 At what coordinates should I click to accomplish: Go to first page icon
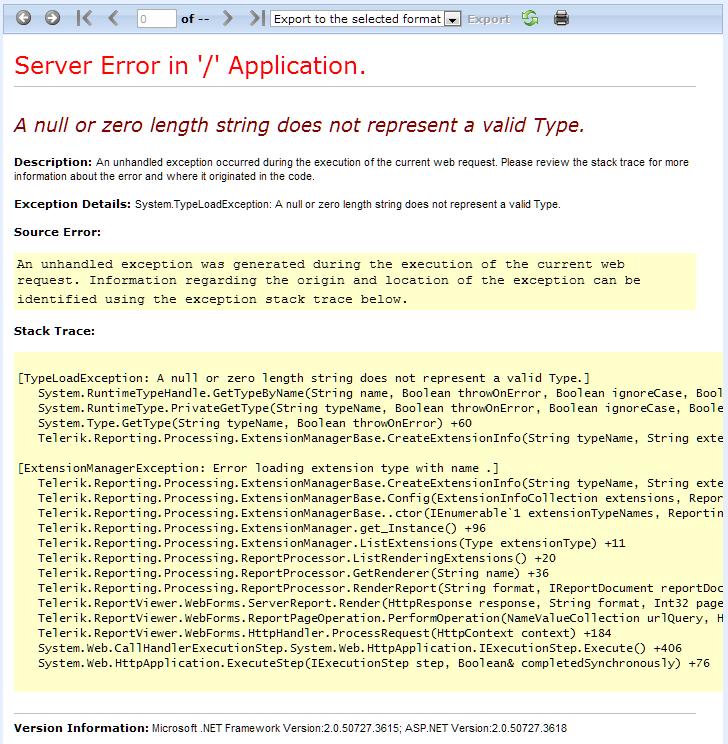[x=84, y=18]
